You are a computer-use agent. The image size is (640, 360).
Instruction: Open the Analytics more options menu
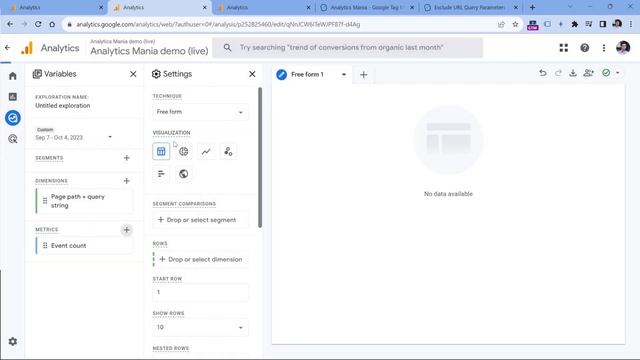(604, 48)
